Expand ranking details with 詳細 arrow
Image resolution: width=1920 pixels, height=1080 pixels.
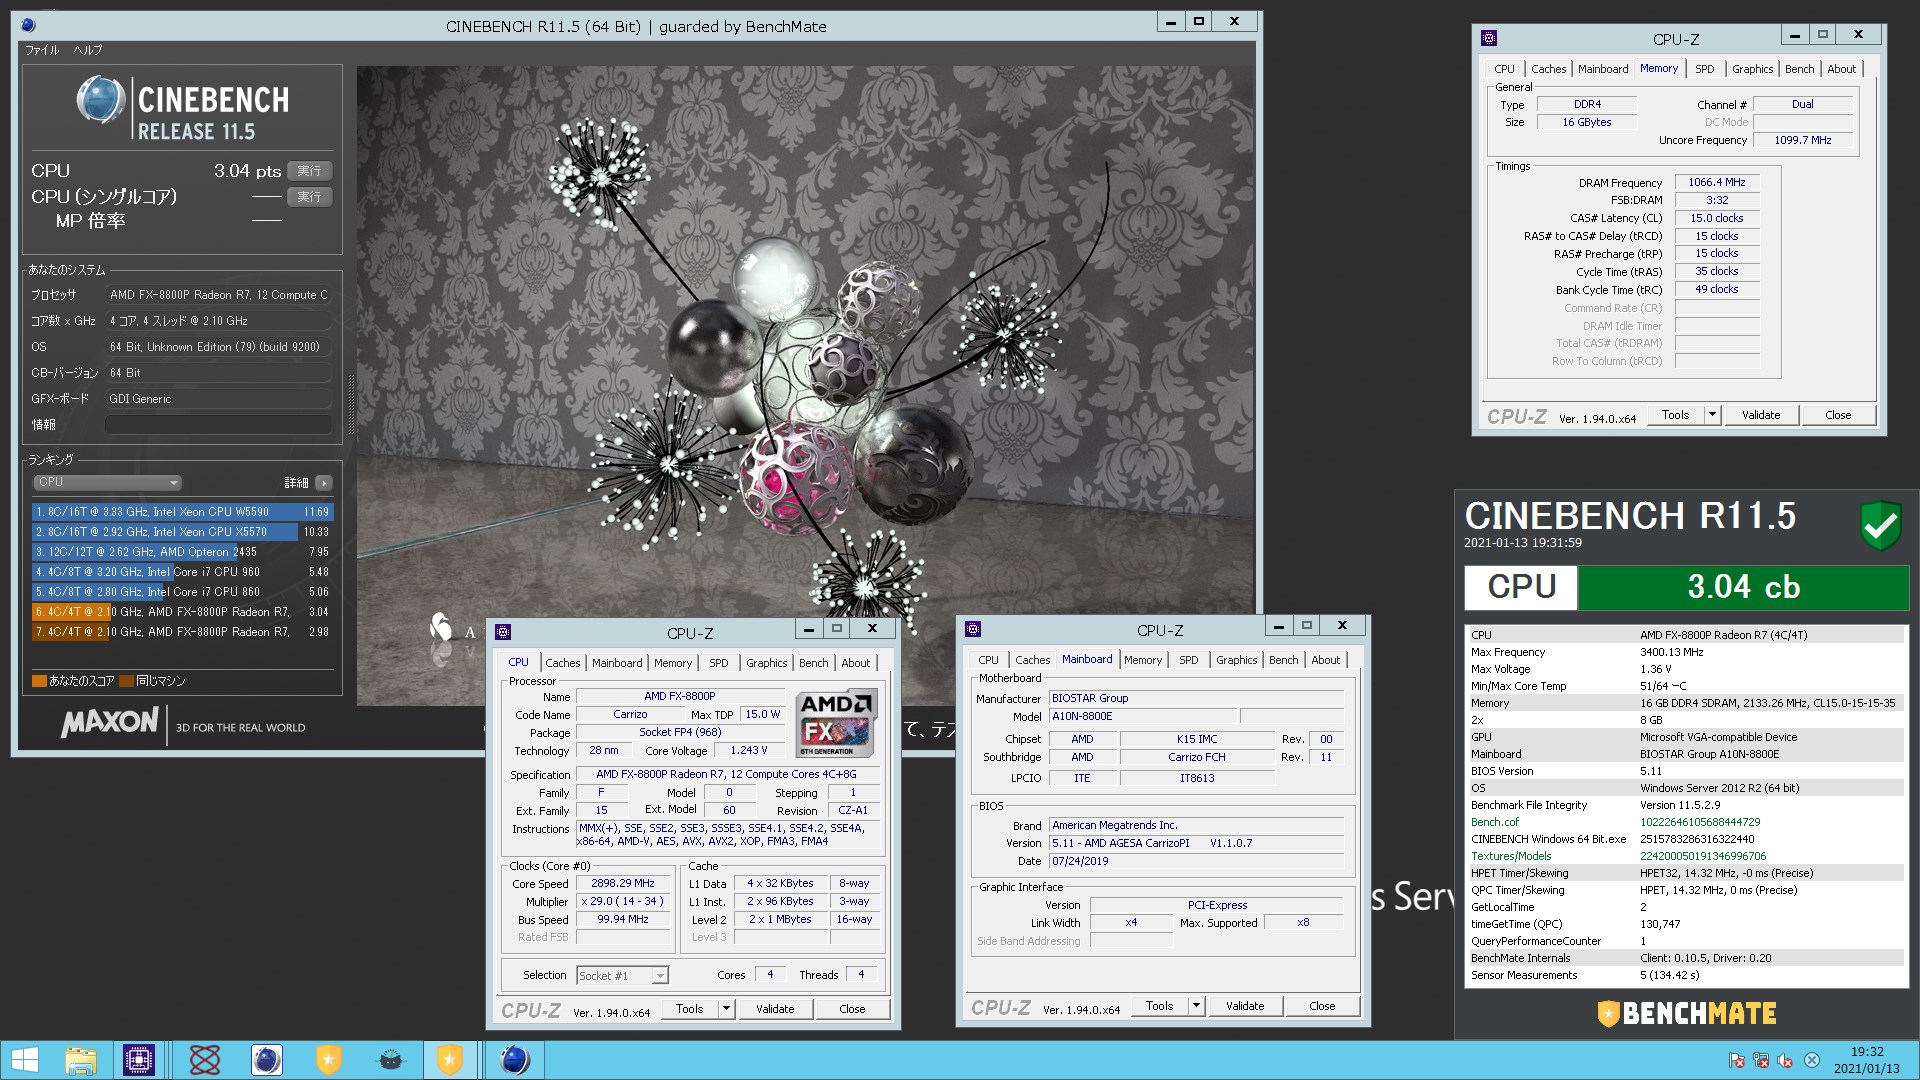pos(324,483)
